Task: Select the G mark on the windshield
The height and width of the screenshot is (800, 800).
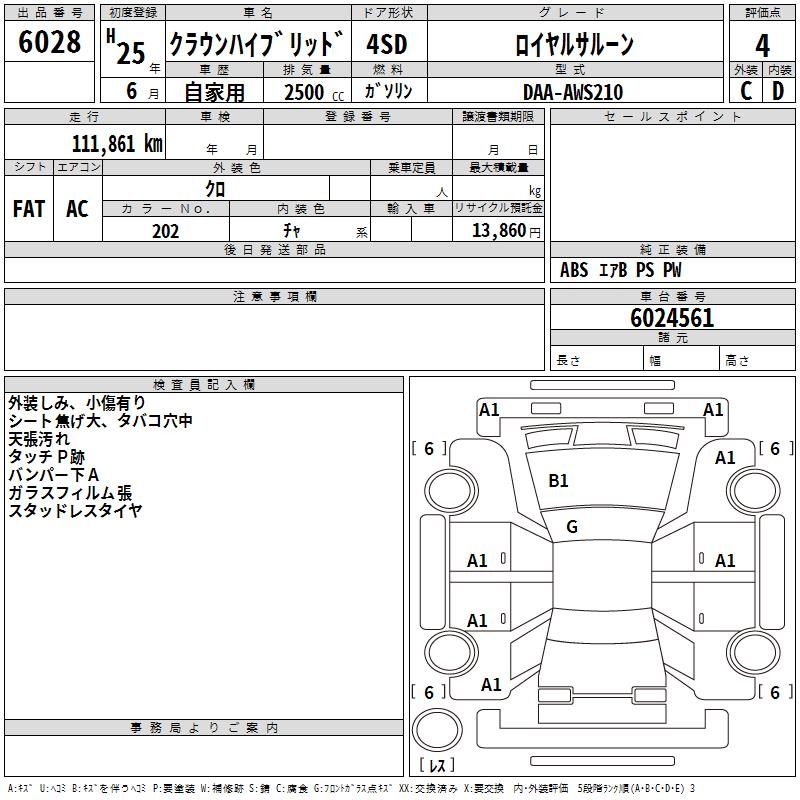Action: [x=572, y=527]
